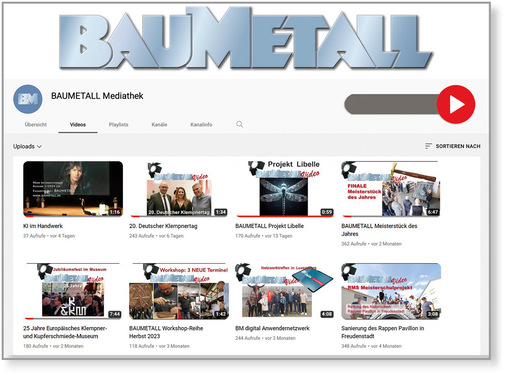Viewport: 506px width, 375px height.
Task: Open BAUMETALL Meisterstück des Jahres title
Action: 379,230
